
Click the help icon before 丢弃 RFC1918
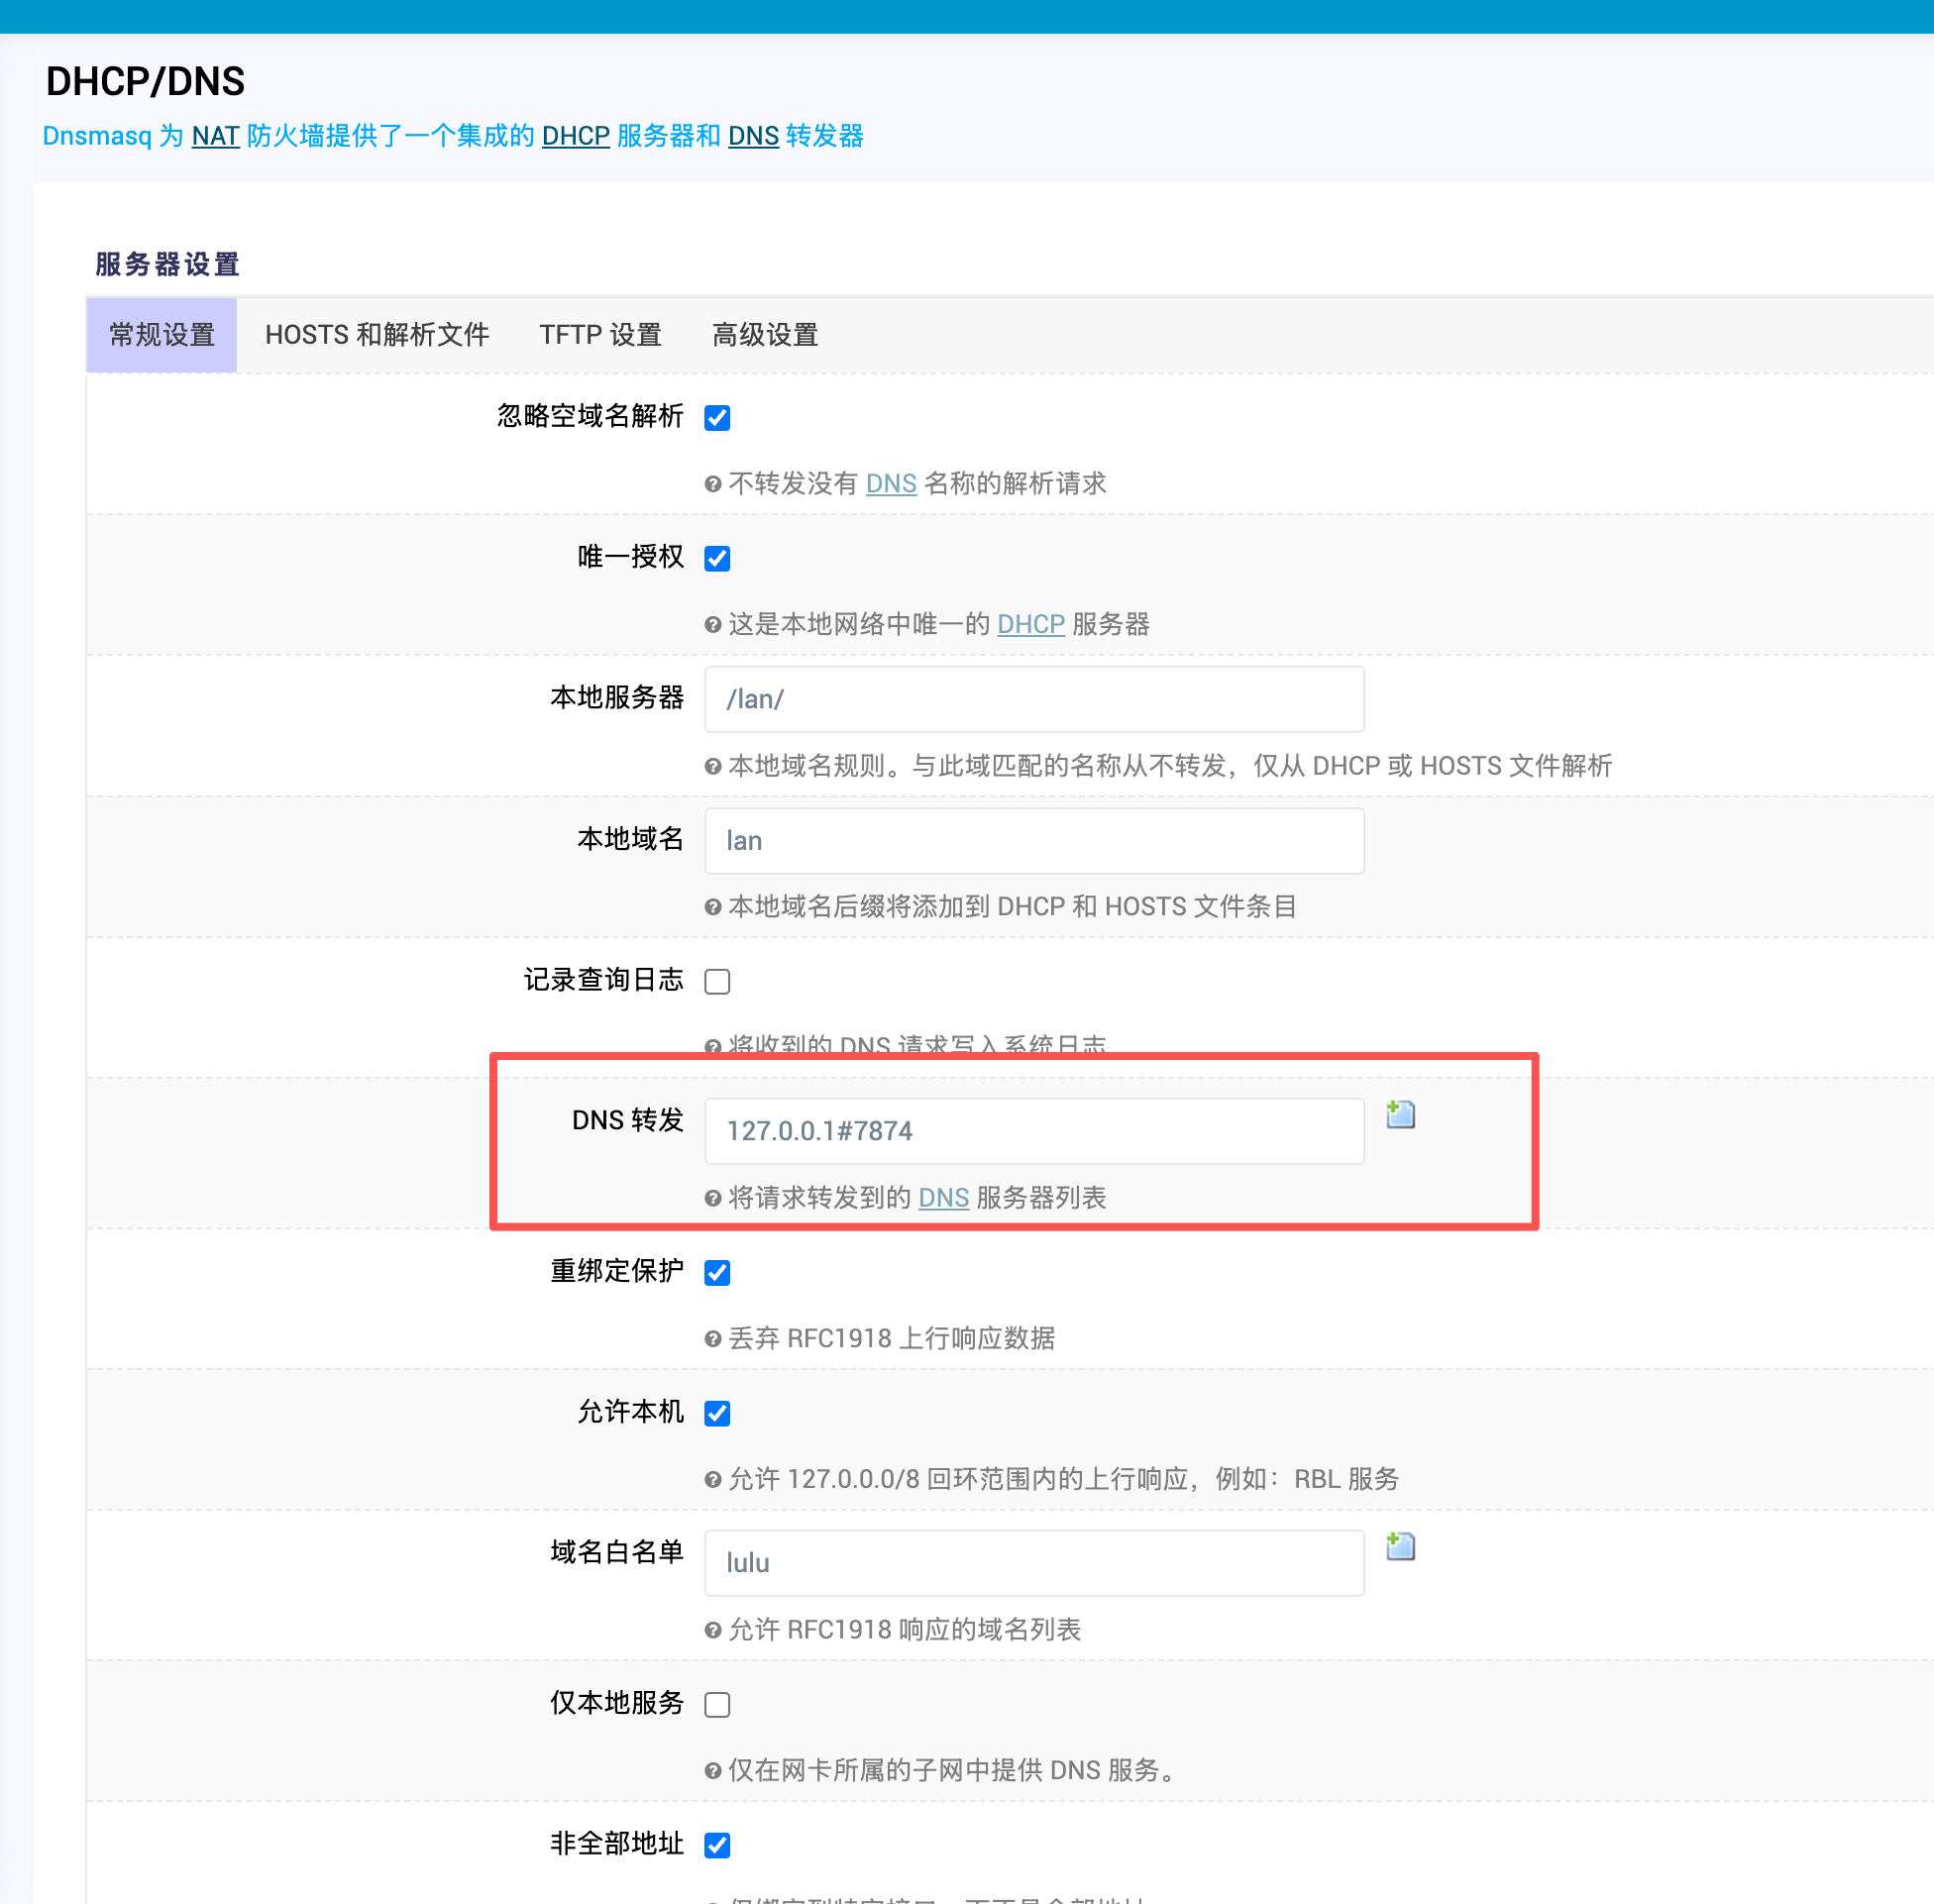coord(713,1339)
